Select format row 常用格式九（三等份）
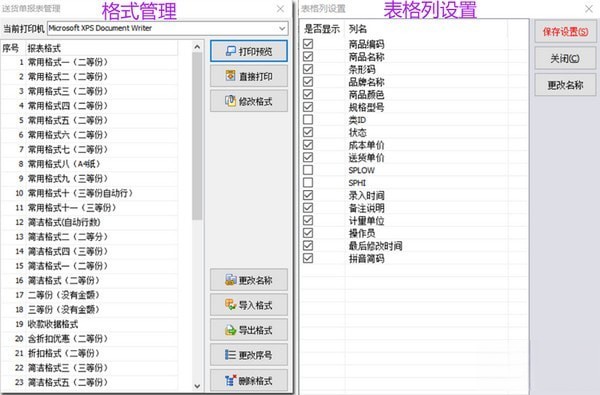The height and width of the screenshot is (395, 600). tap(90, 178)
